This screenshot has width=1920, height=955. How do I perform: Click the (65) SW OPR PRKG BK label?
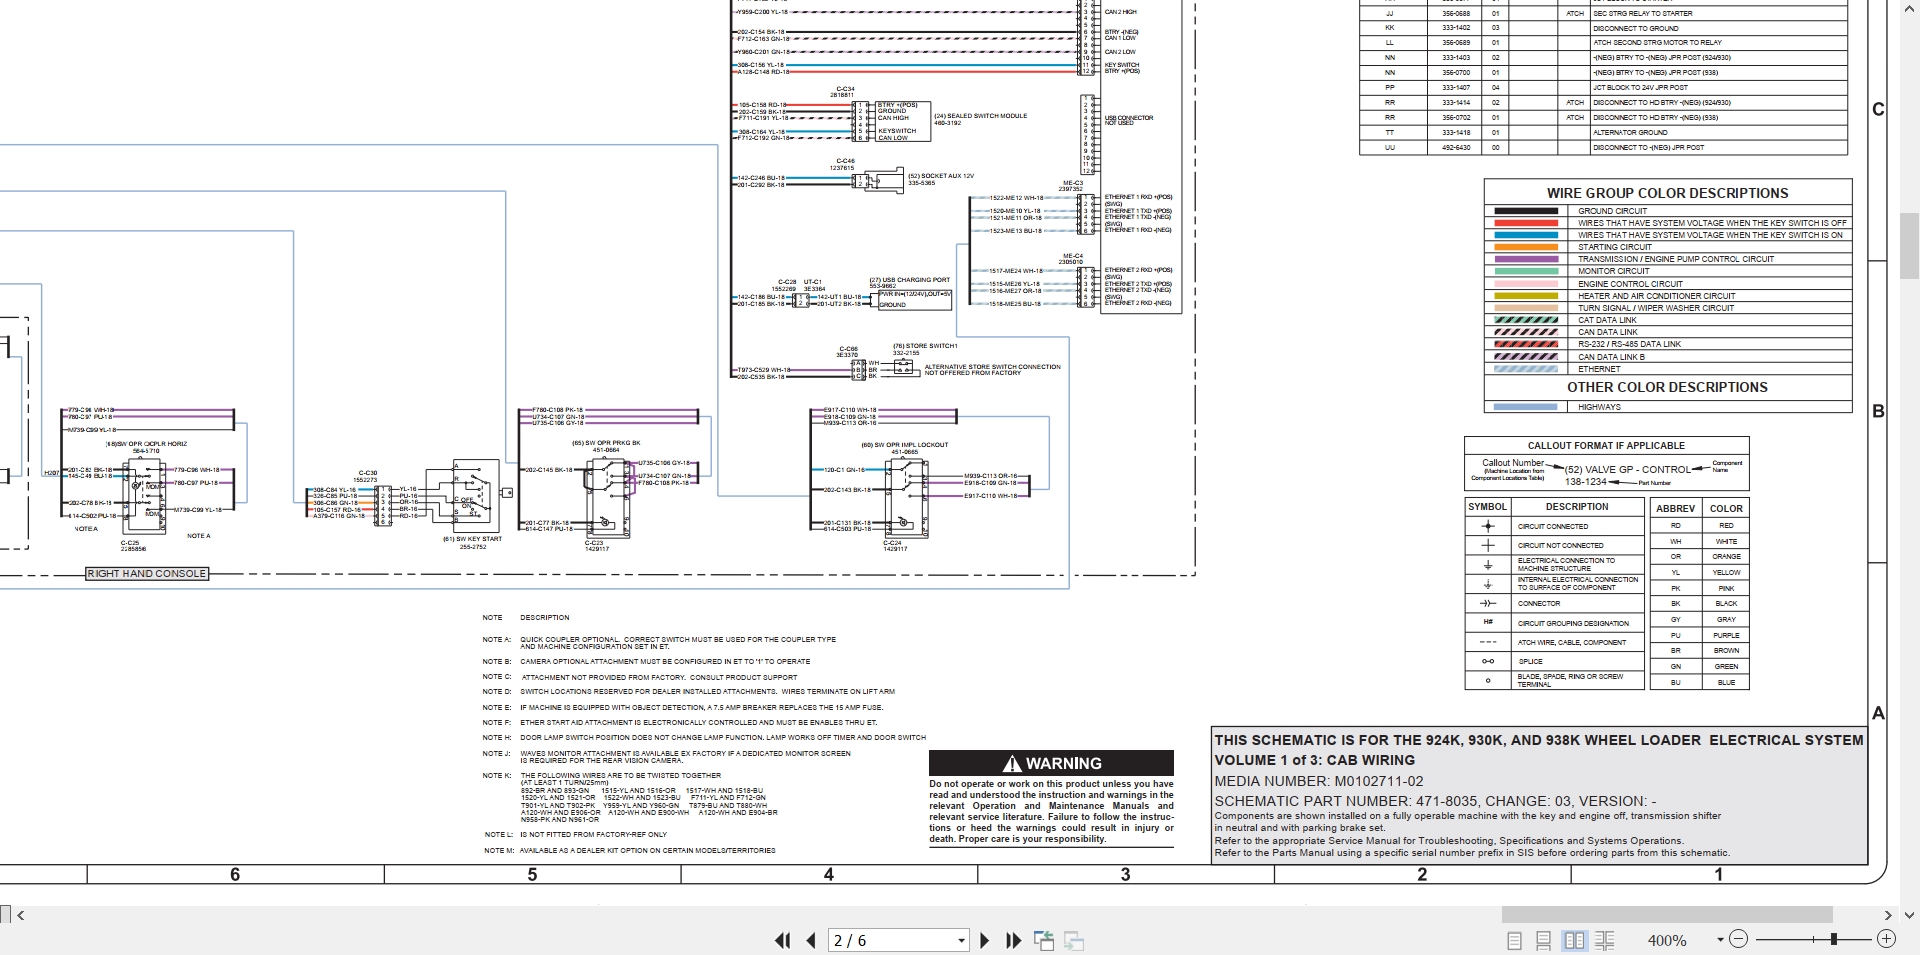[606, 443]
